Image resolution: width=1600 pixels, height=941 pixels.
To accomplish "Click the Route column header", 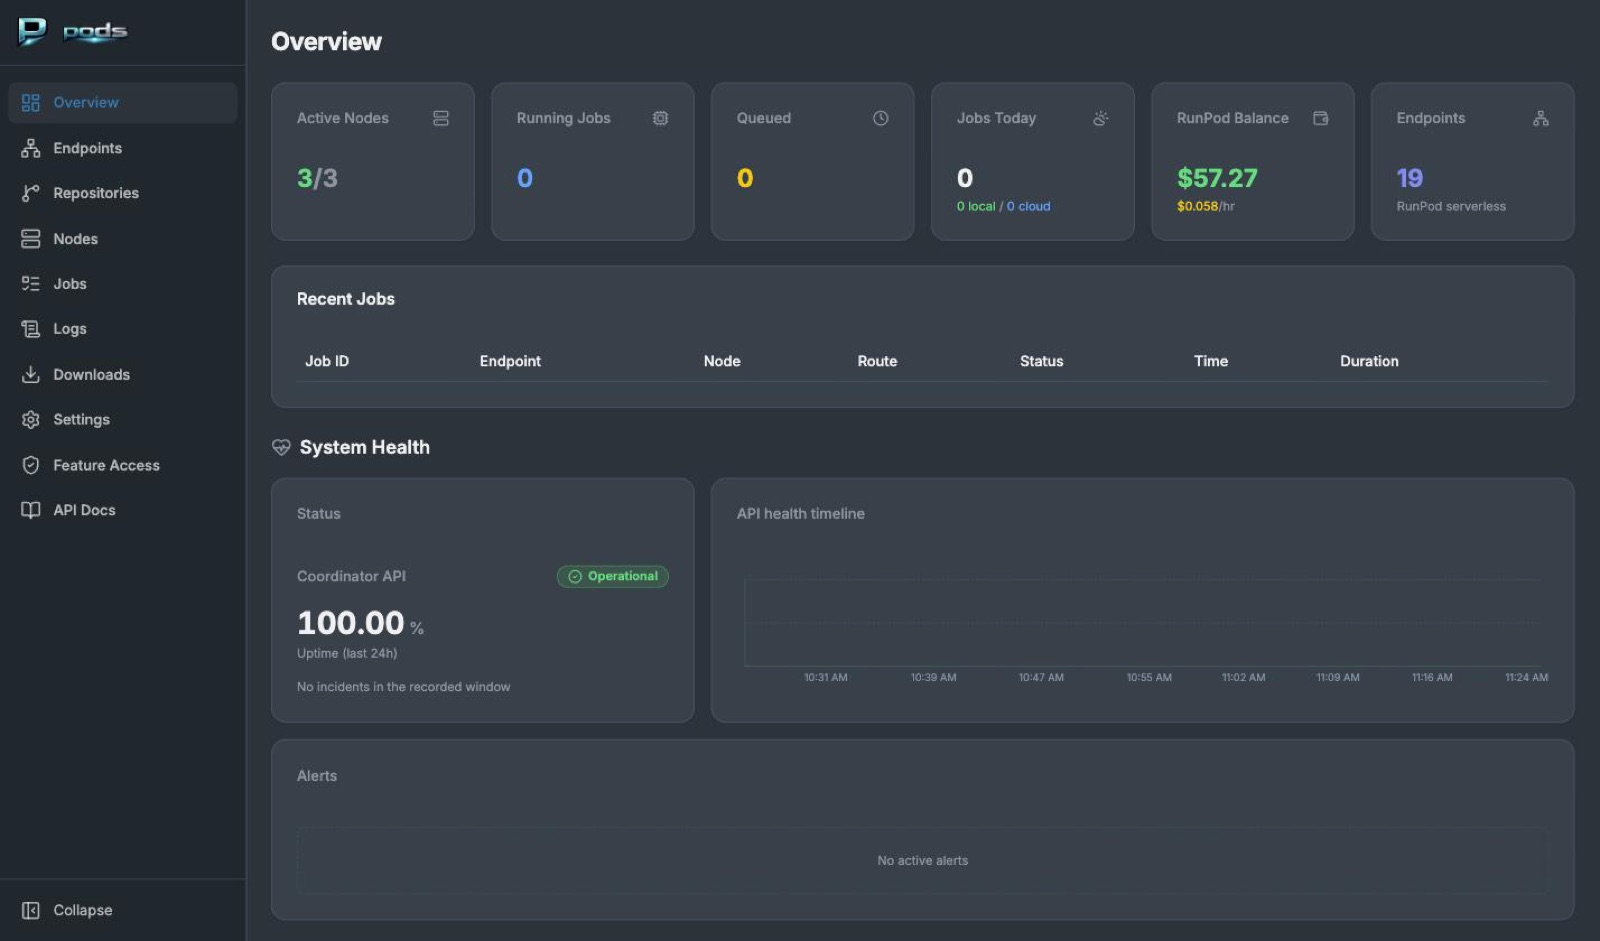I will [877, 361].
